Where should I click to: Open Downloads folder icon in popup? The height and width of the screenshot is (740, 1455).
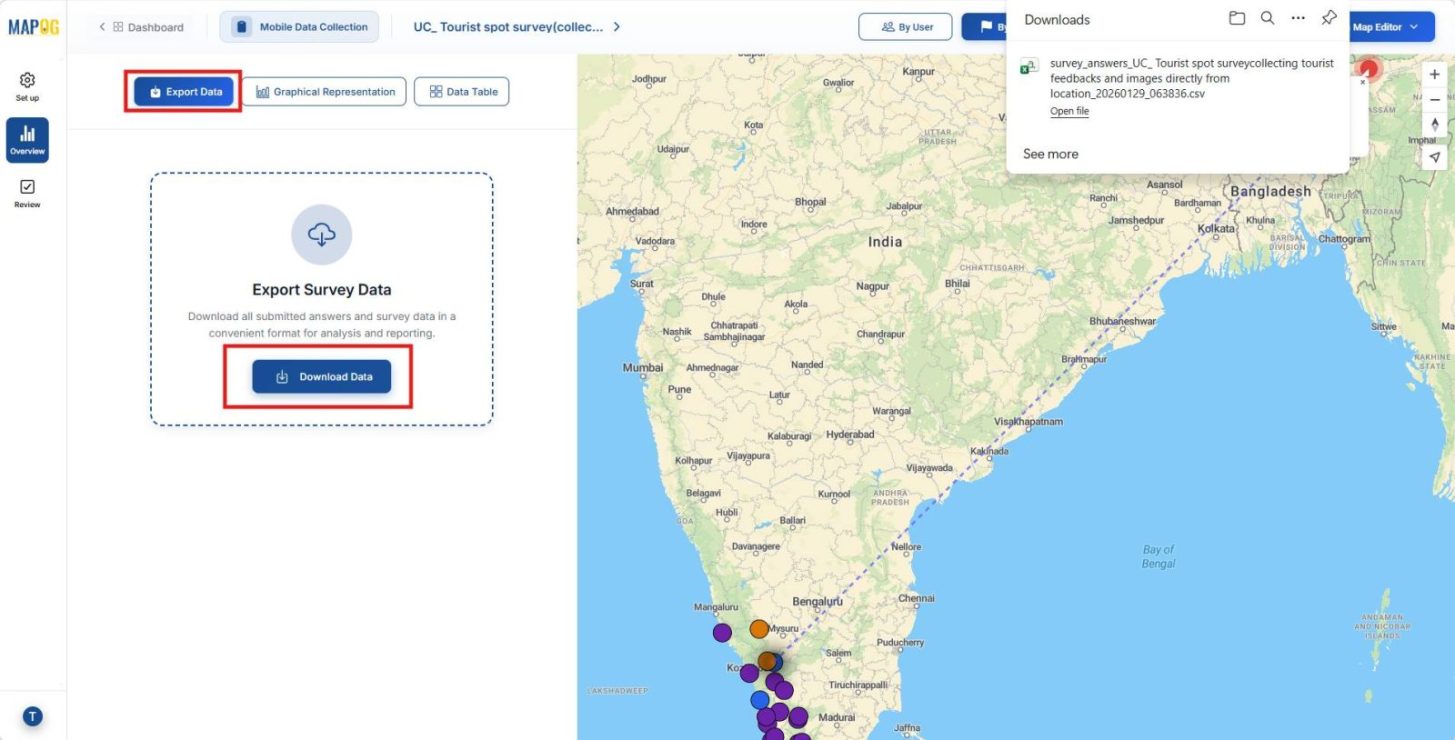[x=1237, y=18]
